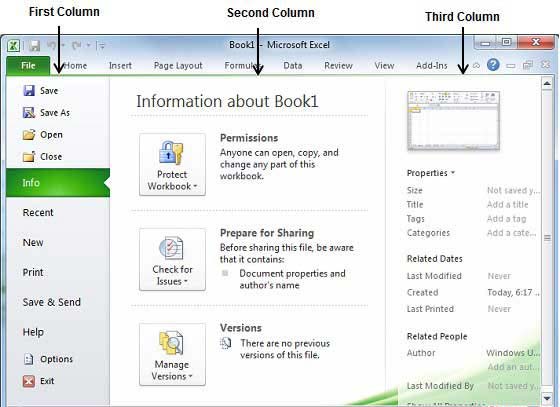Switch to the Page Layout tab
Screen dimensions: 560x407
click(178, 66)
